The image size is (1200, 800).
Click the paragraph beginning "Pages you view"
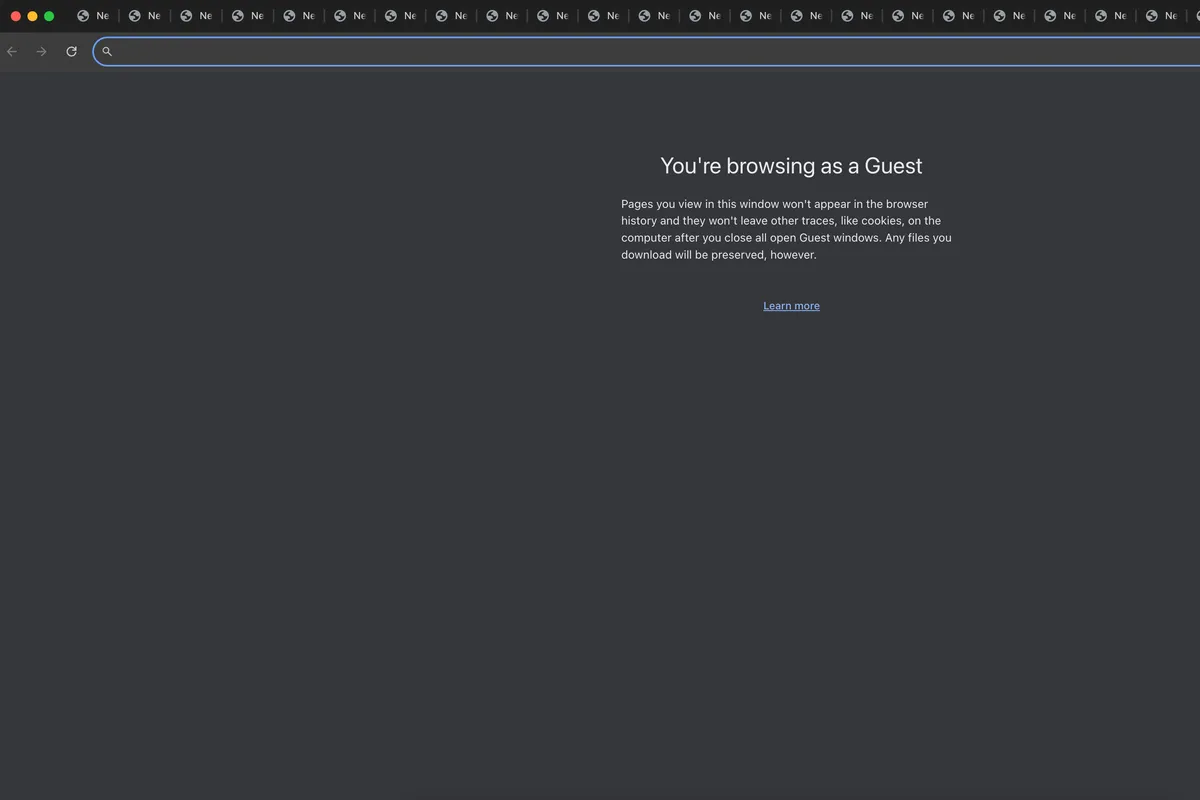pos(787,229)
